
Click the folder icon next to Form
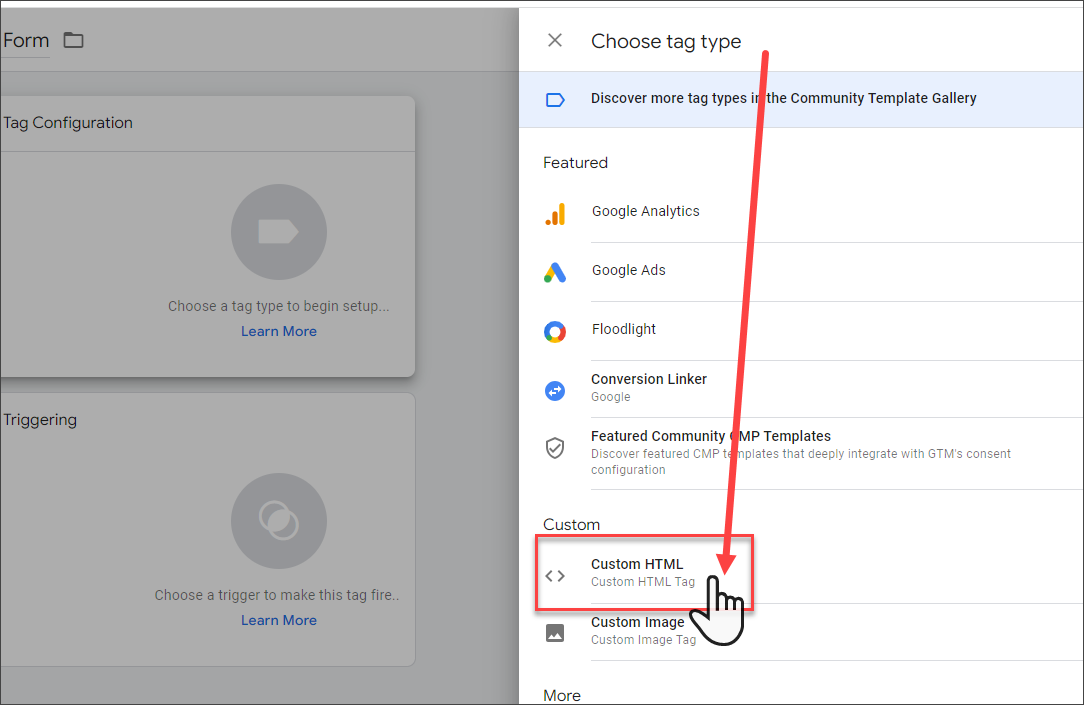pyautogui.click(x=73, y=40)
